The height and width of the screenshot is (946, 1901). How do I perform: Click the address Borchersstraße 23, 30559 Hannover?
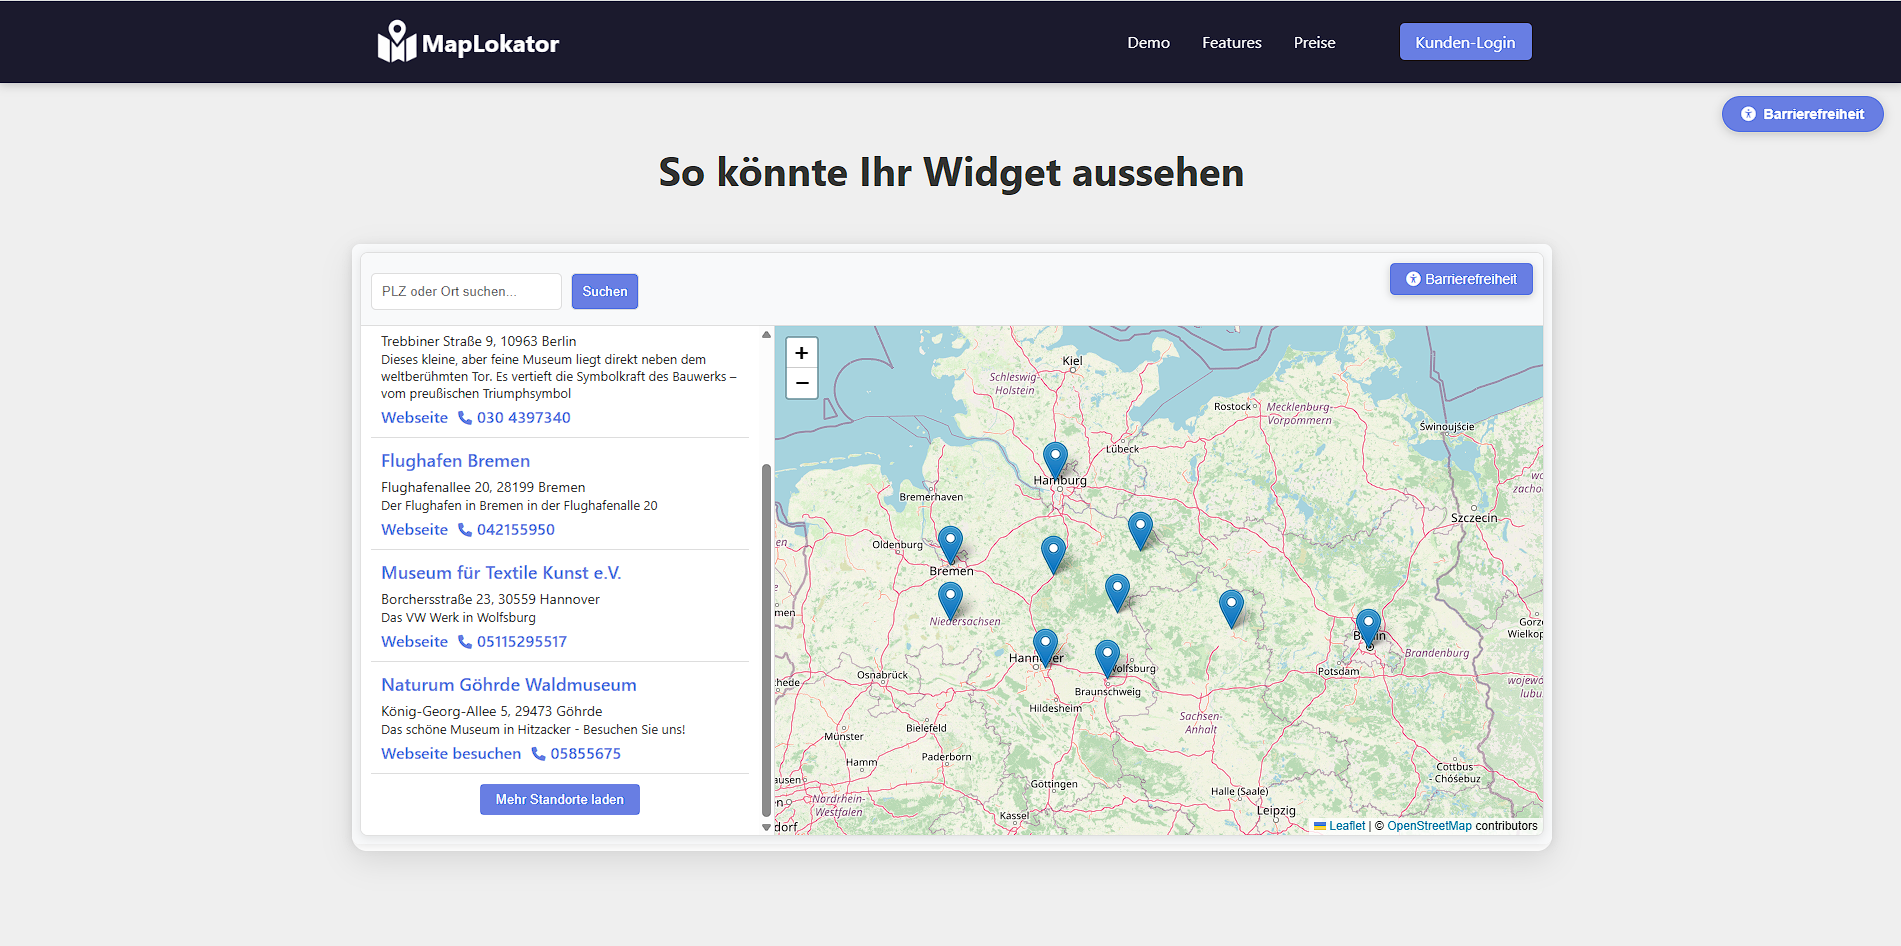tap(490, 600)
